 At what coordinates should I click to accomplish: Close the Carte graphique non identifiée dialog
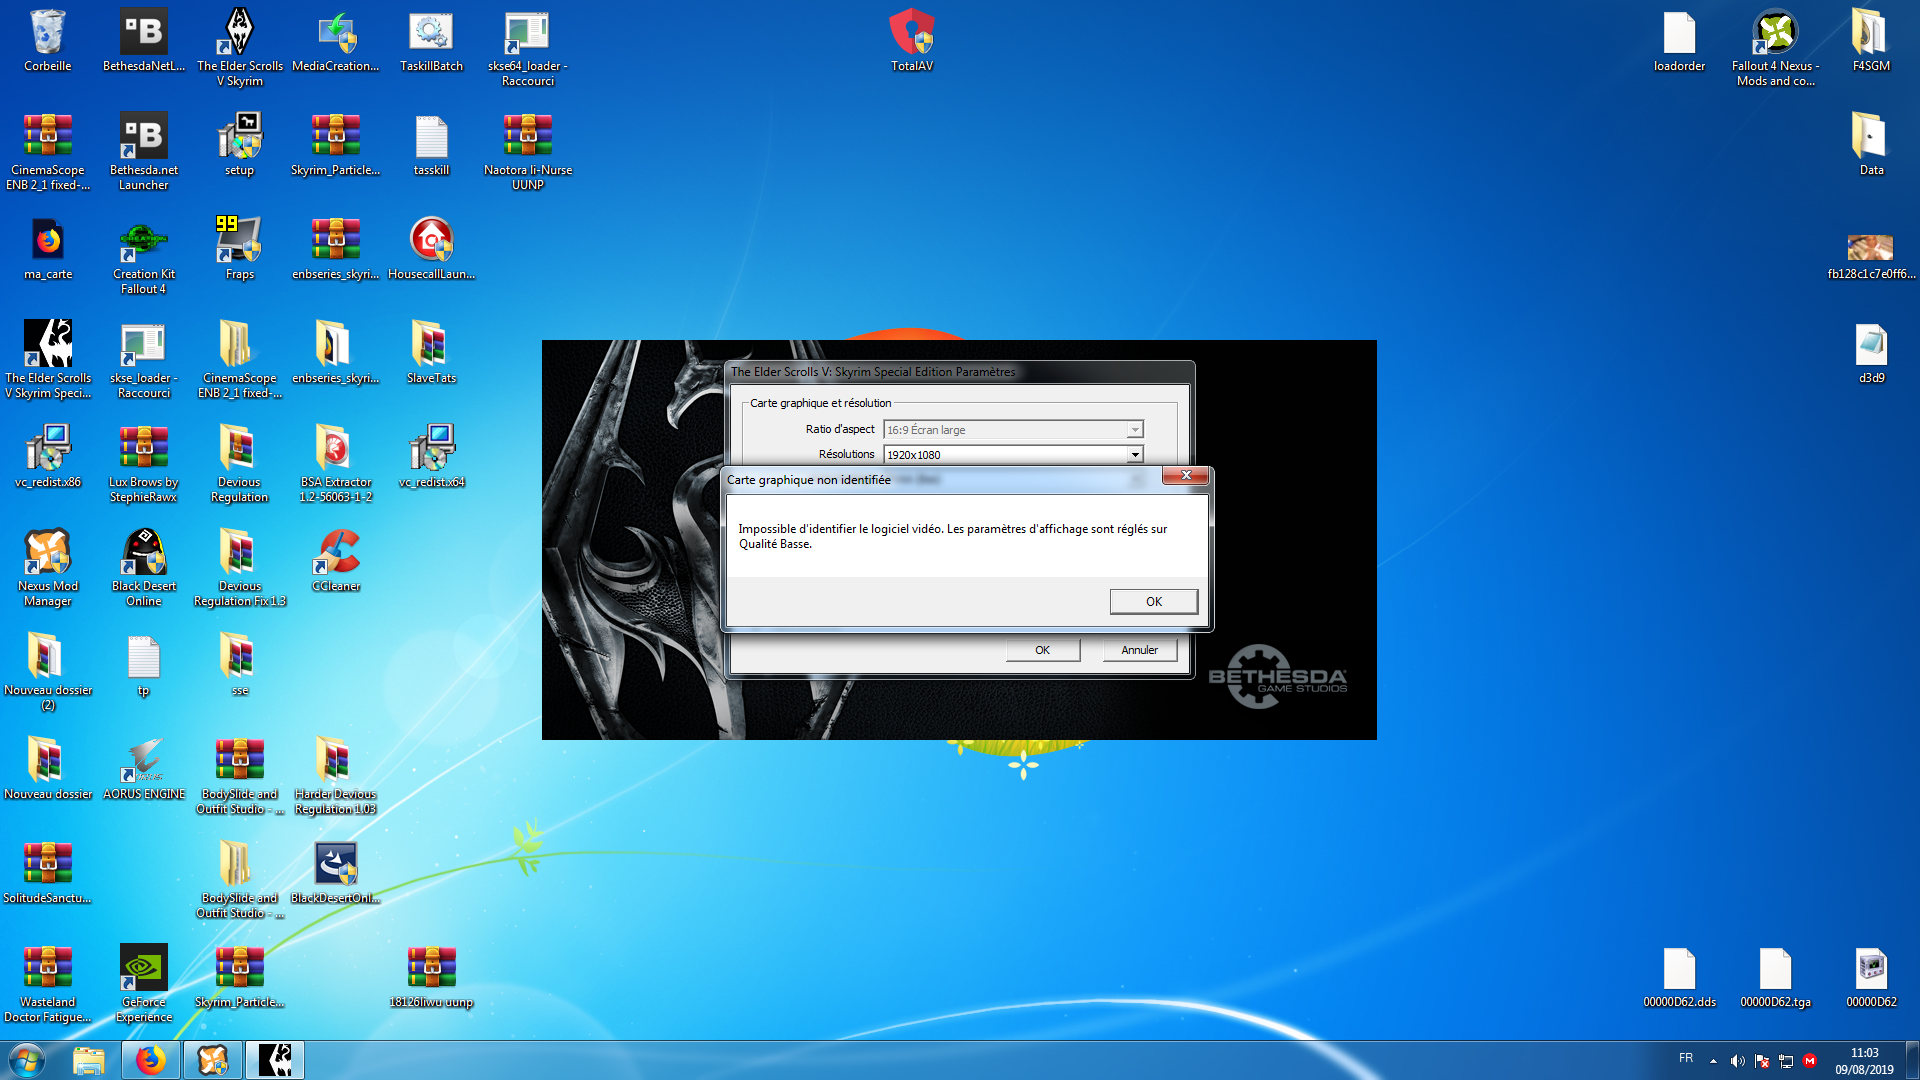[x=1186, y=475]
